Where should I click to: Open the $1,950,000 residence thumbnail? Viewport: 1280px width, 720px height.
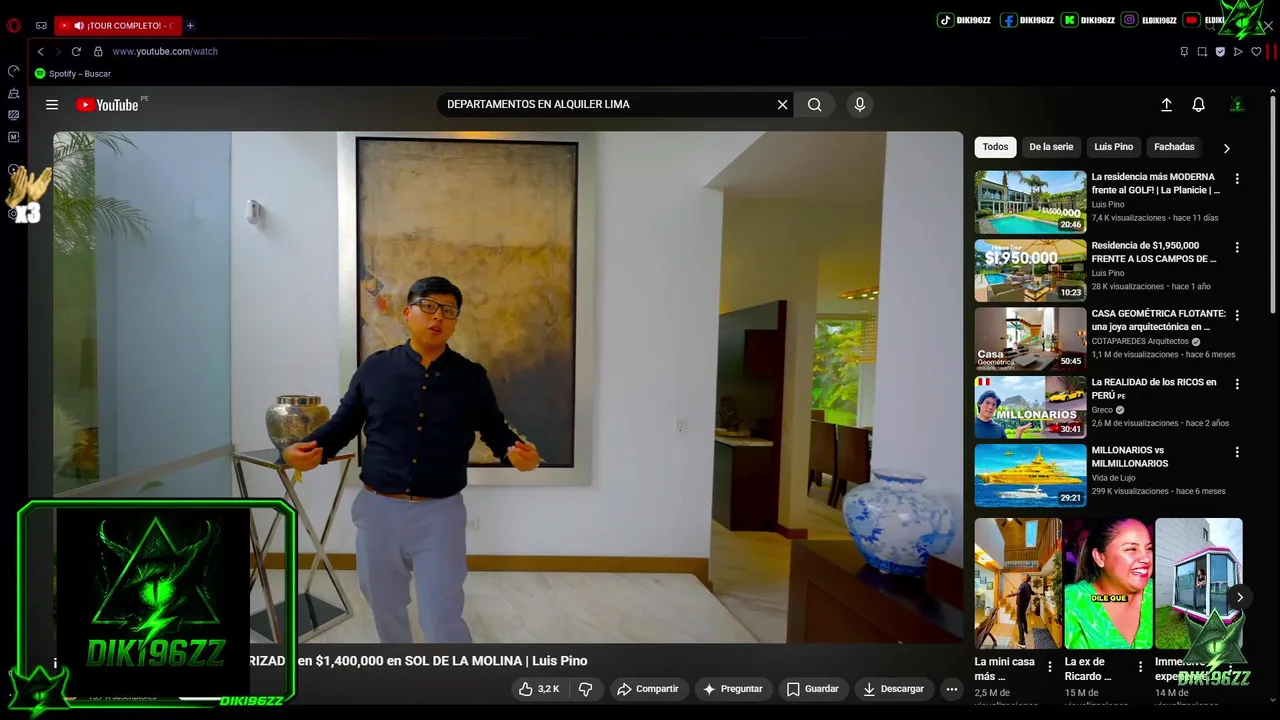[x=1030, y=270]
